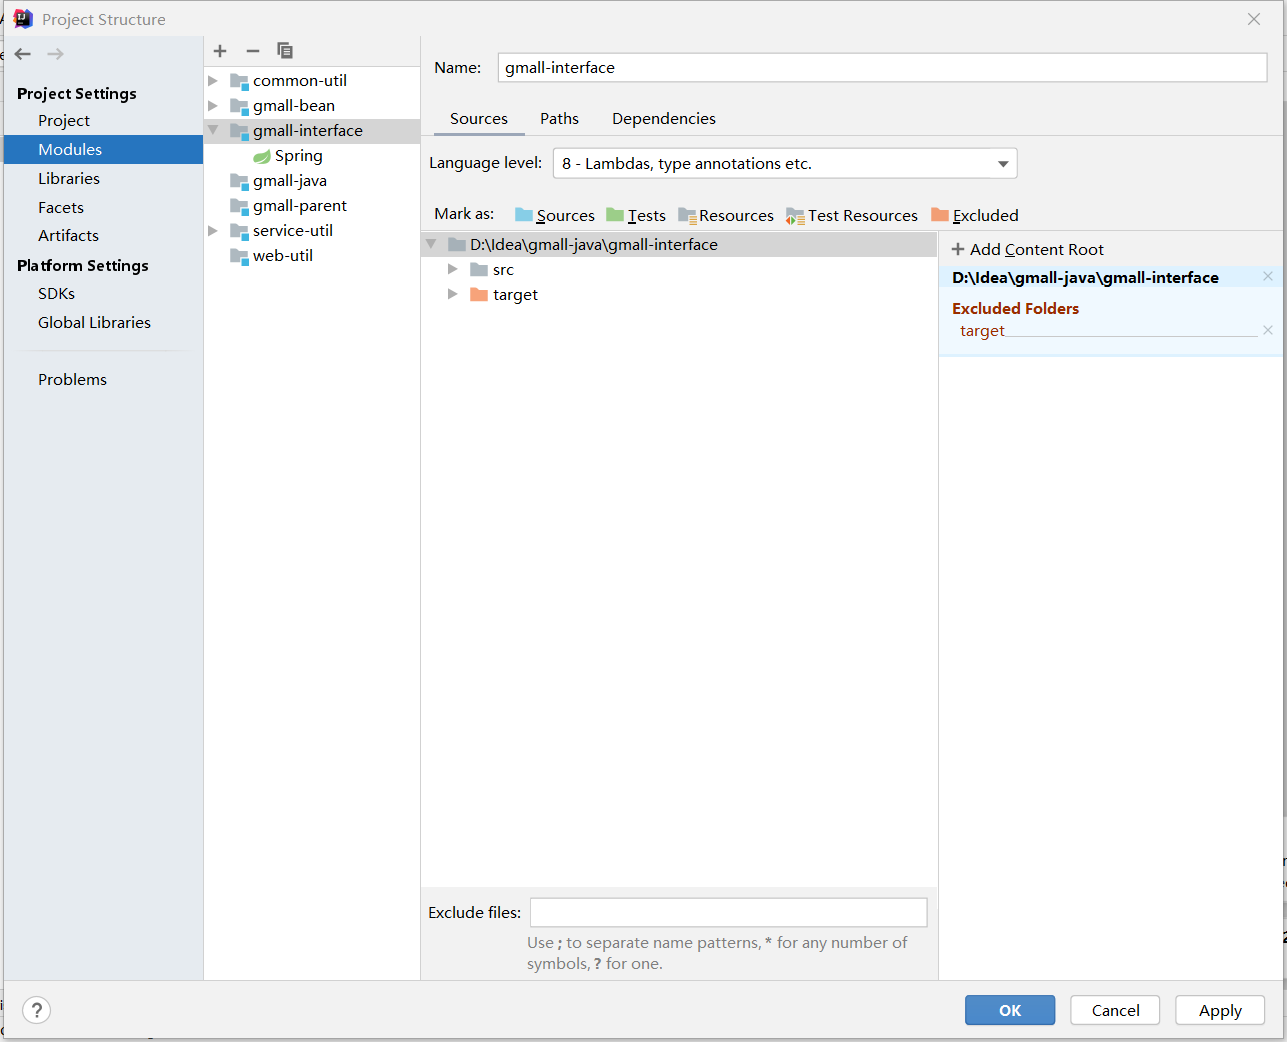Click the orange target folder icon

coord(479,295)
